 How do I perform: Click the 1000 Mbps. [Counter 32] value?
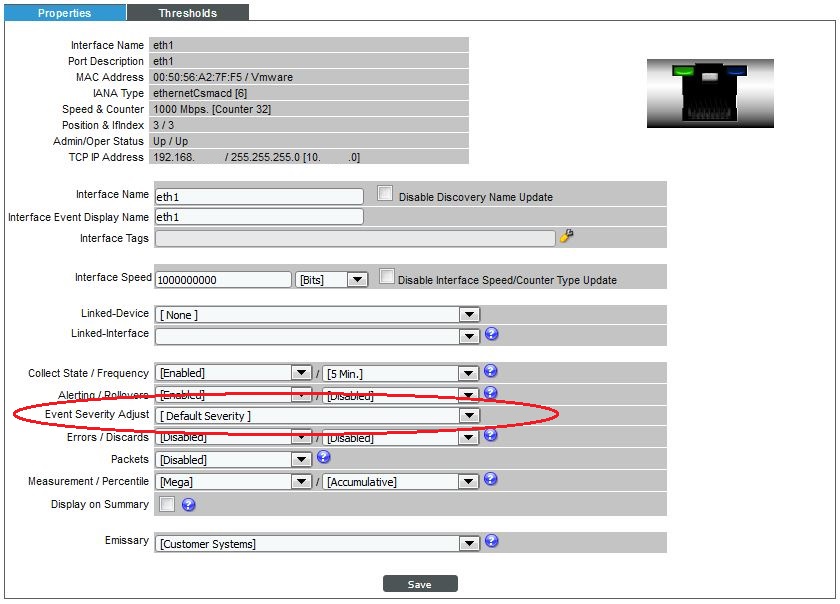[212, 109]
